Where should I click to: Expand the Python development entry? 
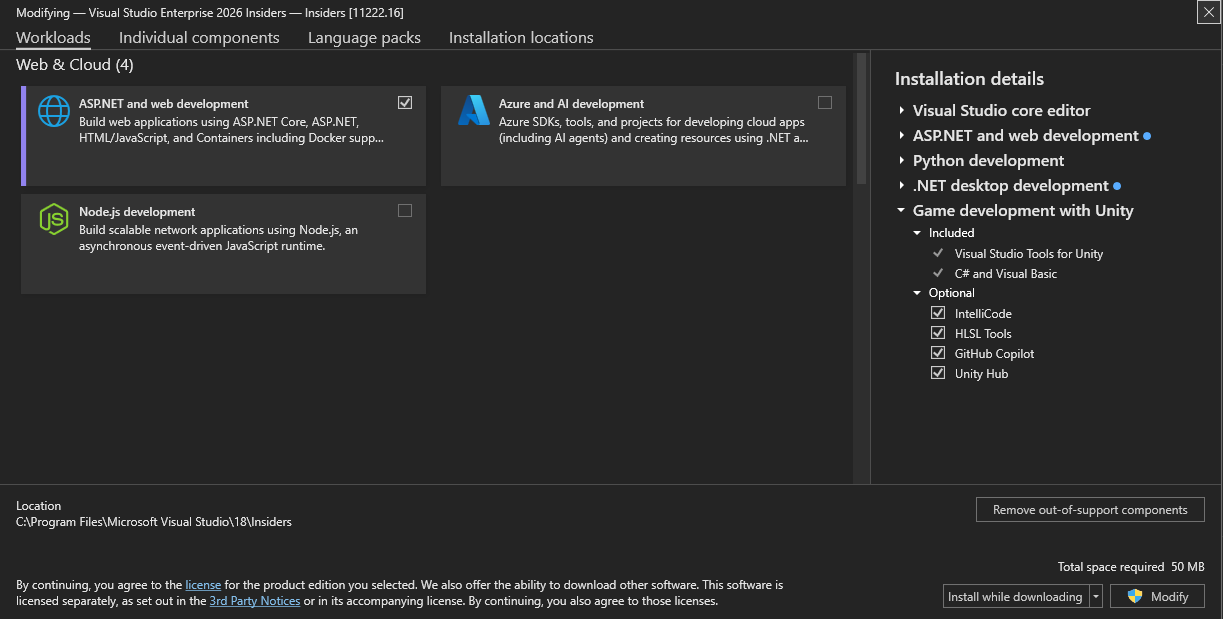(x=901, y=160)
